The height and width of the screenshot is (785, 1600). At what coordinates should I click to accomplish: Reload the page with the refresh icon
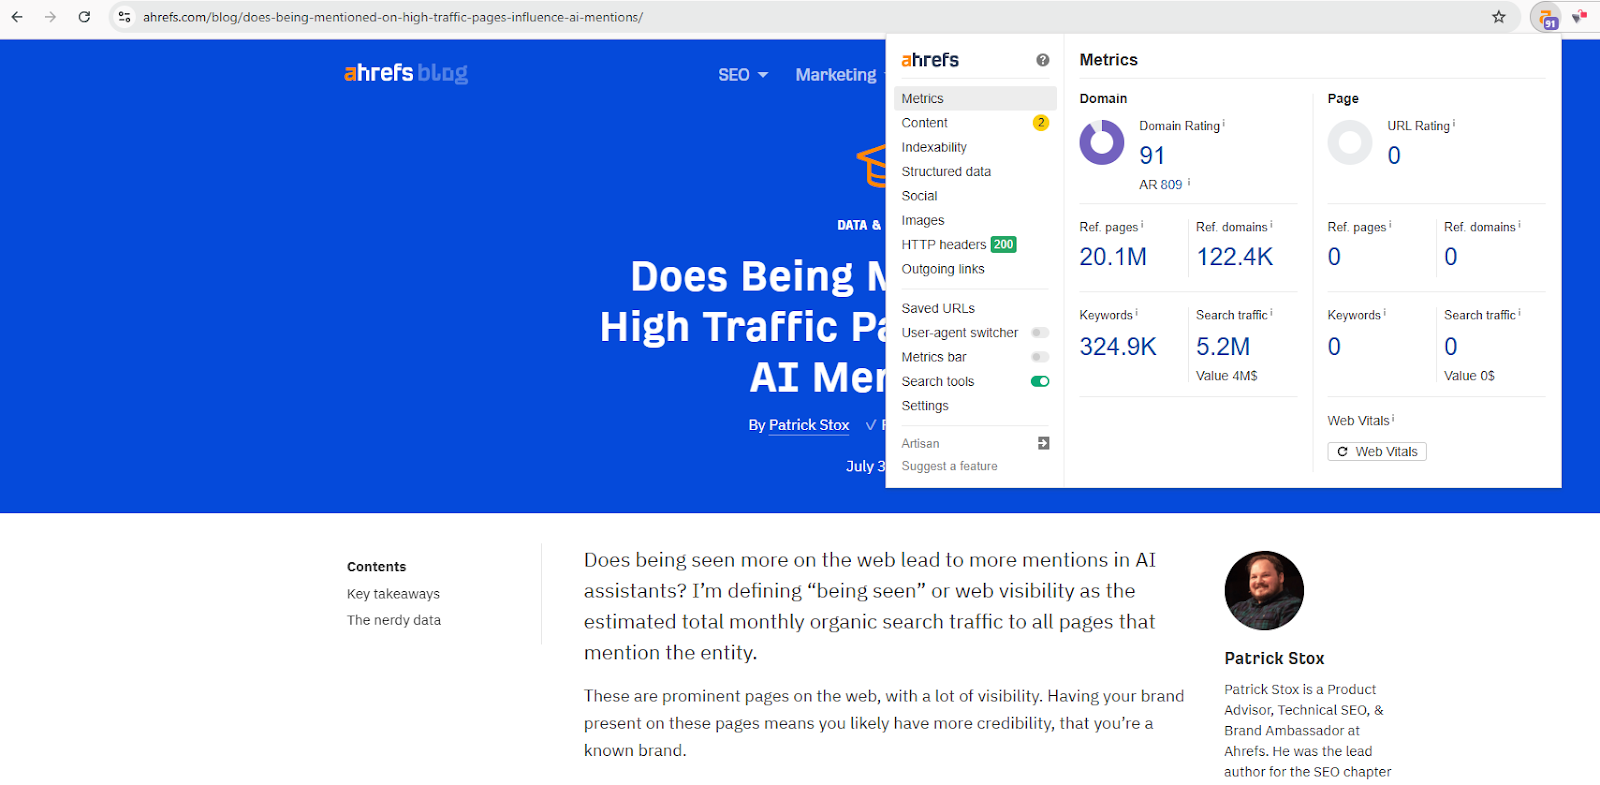pos(84,17)
